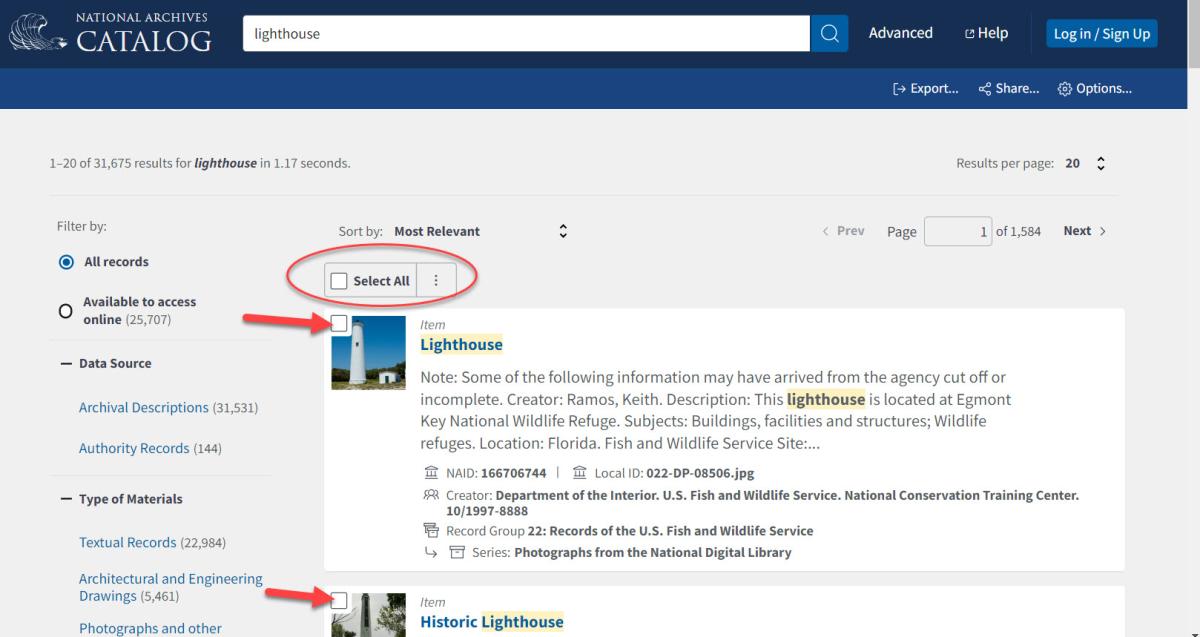Viewport: 1200px width, 637px height.
Task: Open the Options gear menu
Action: 1094,88
